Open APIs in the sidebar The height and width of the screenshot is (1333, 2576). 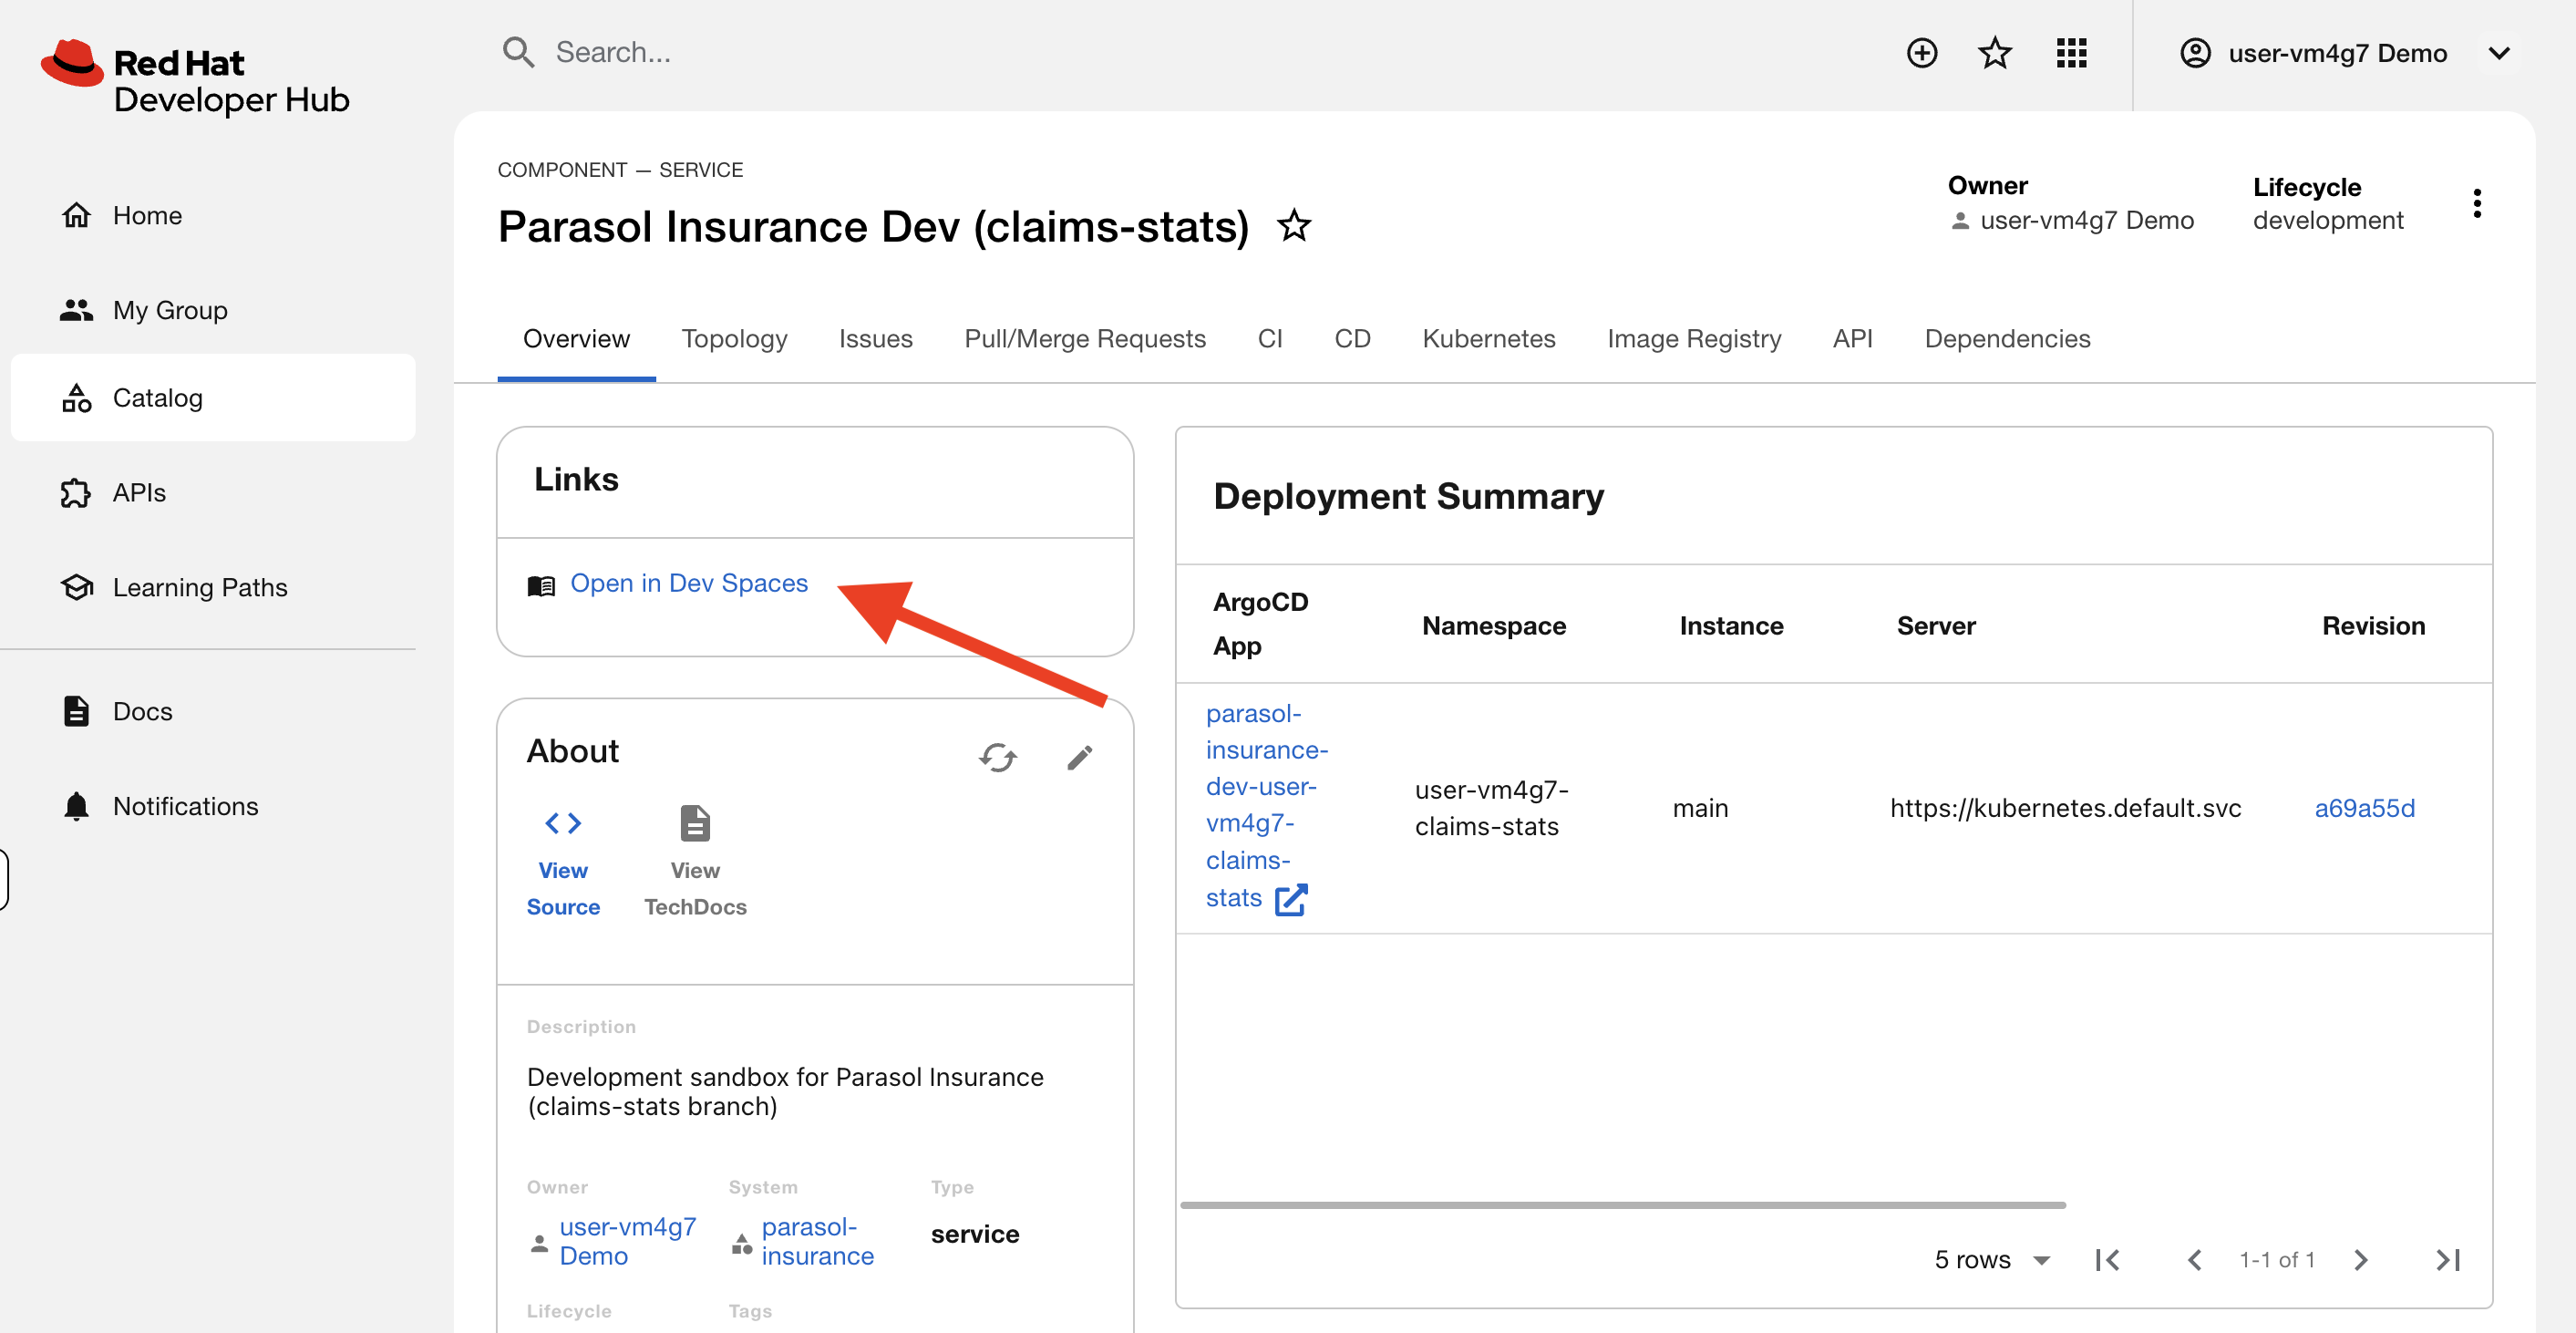coord(213,493)
